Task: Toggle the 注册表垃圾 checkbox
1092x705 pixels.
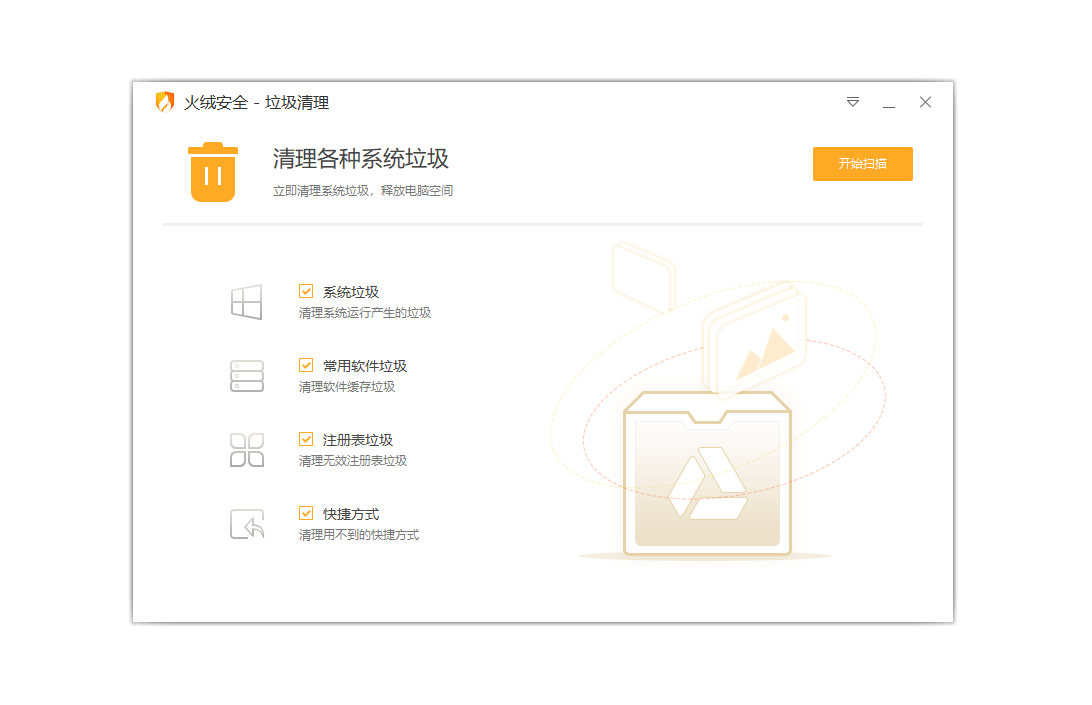Action: tap(306, 439)
